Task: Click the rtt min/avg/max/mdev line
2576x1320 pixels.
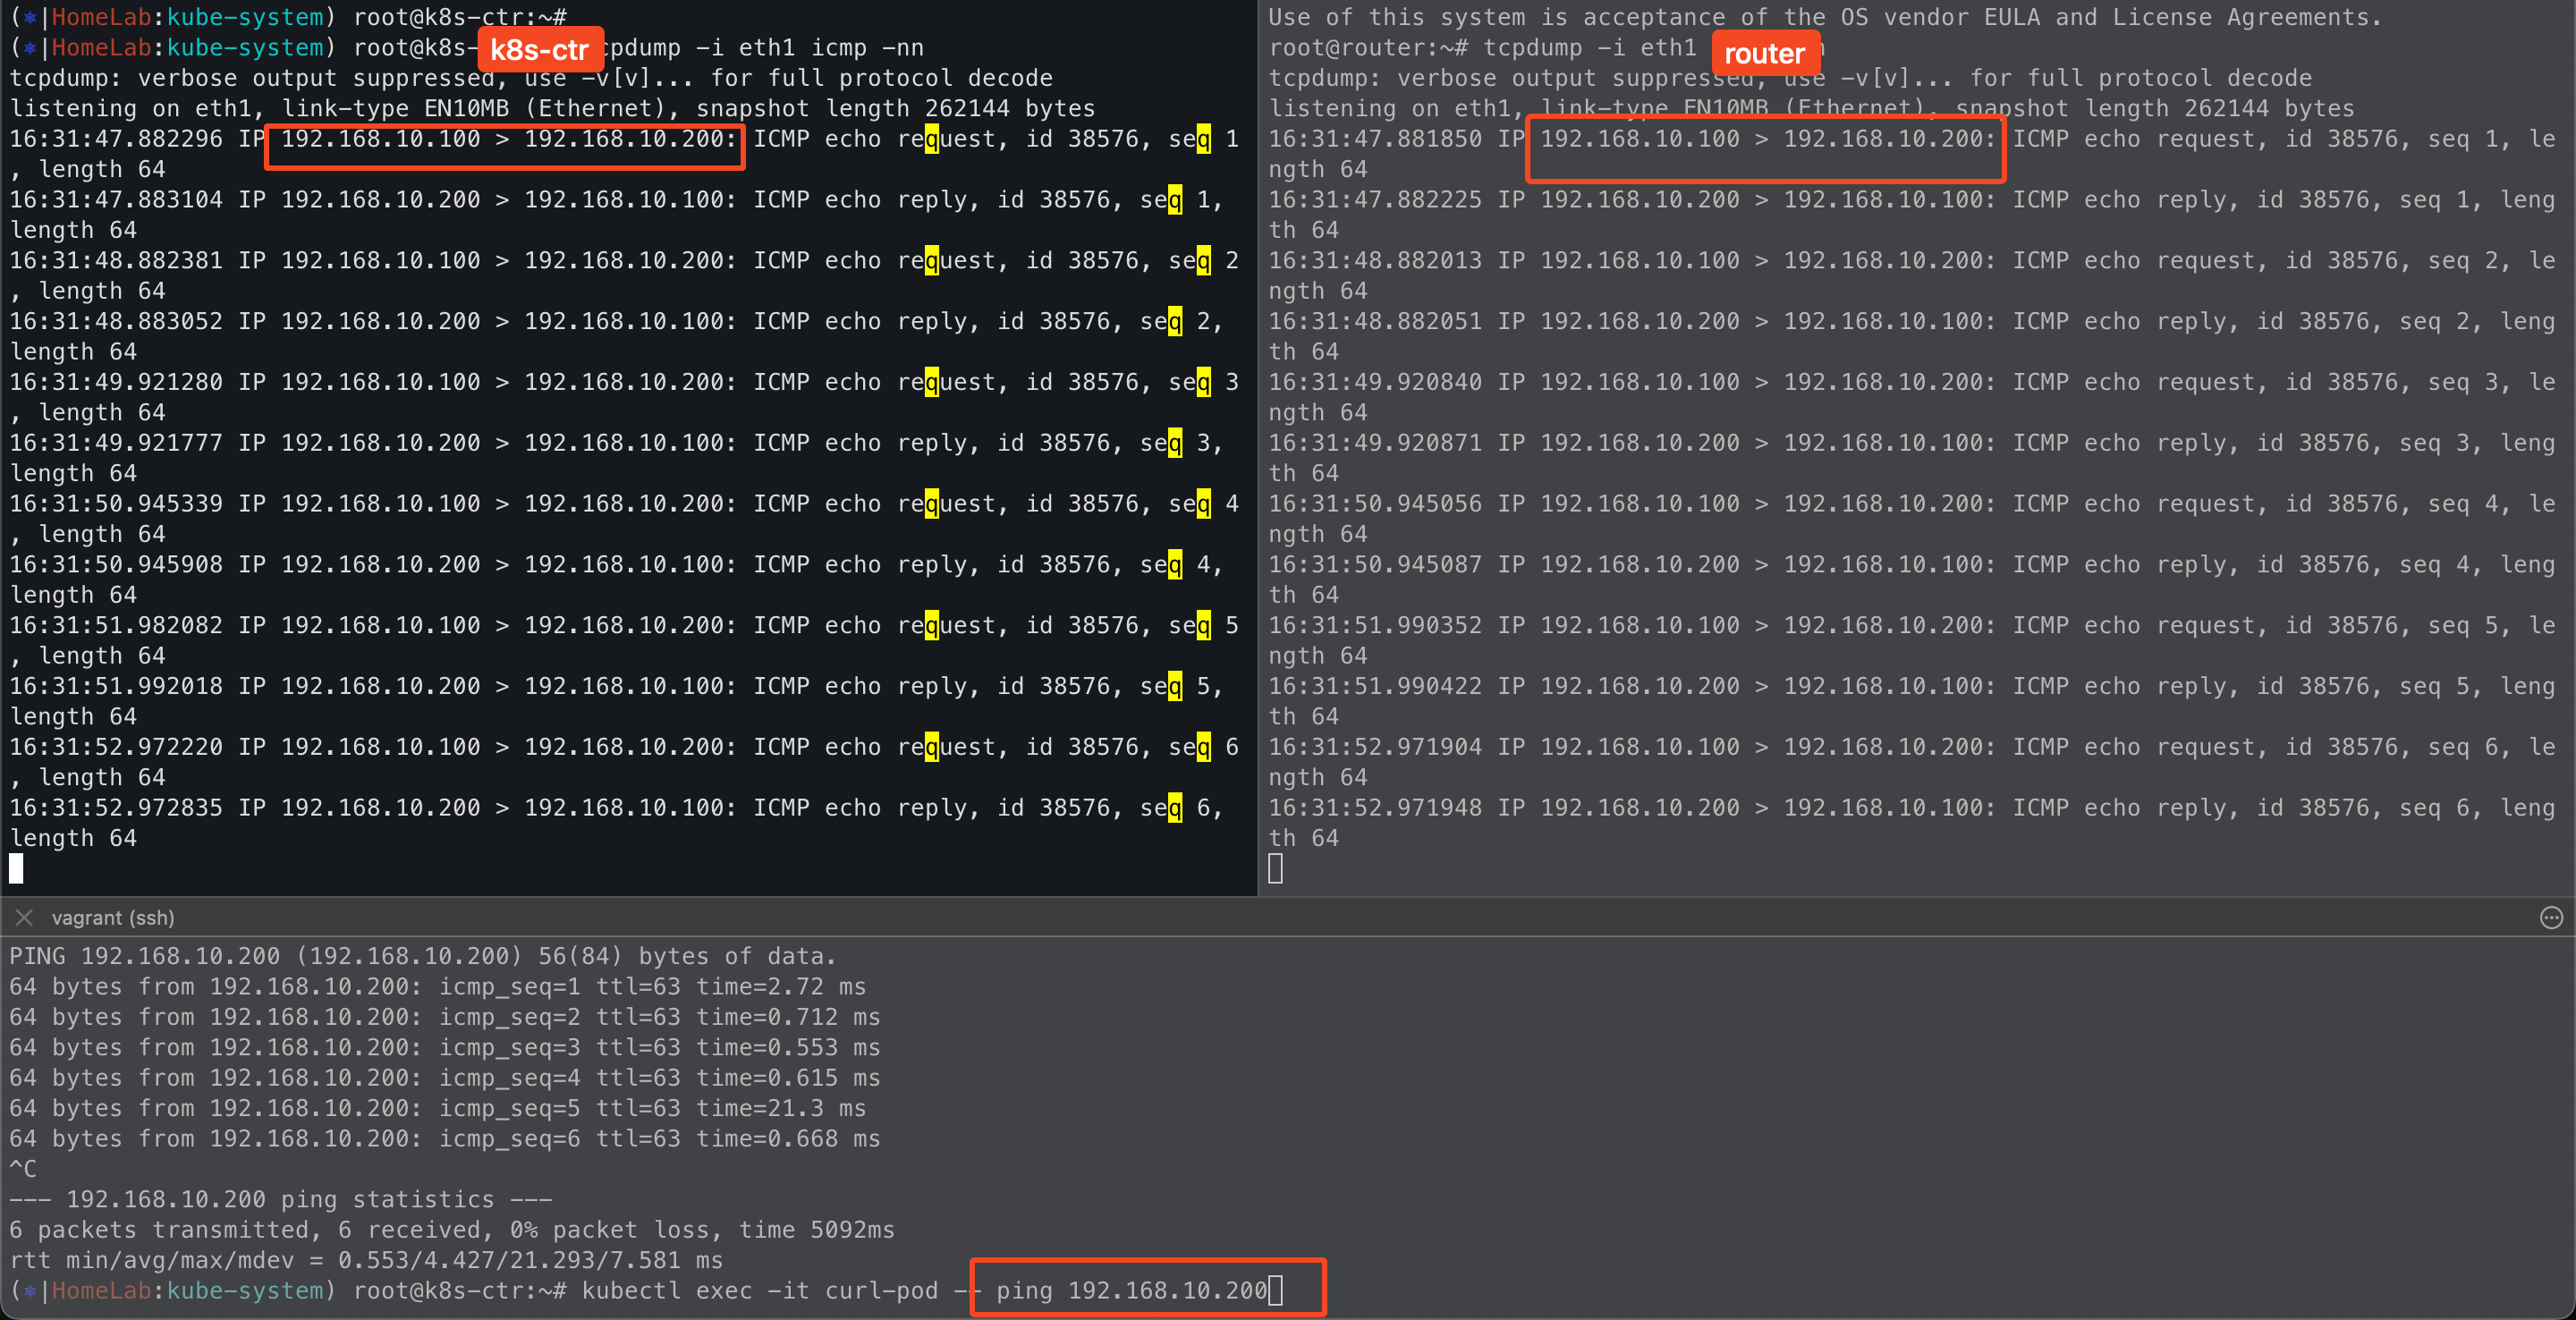Action: point(365,1260)
